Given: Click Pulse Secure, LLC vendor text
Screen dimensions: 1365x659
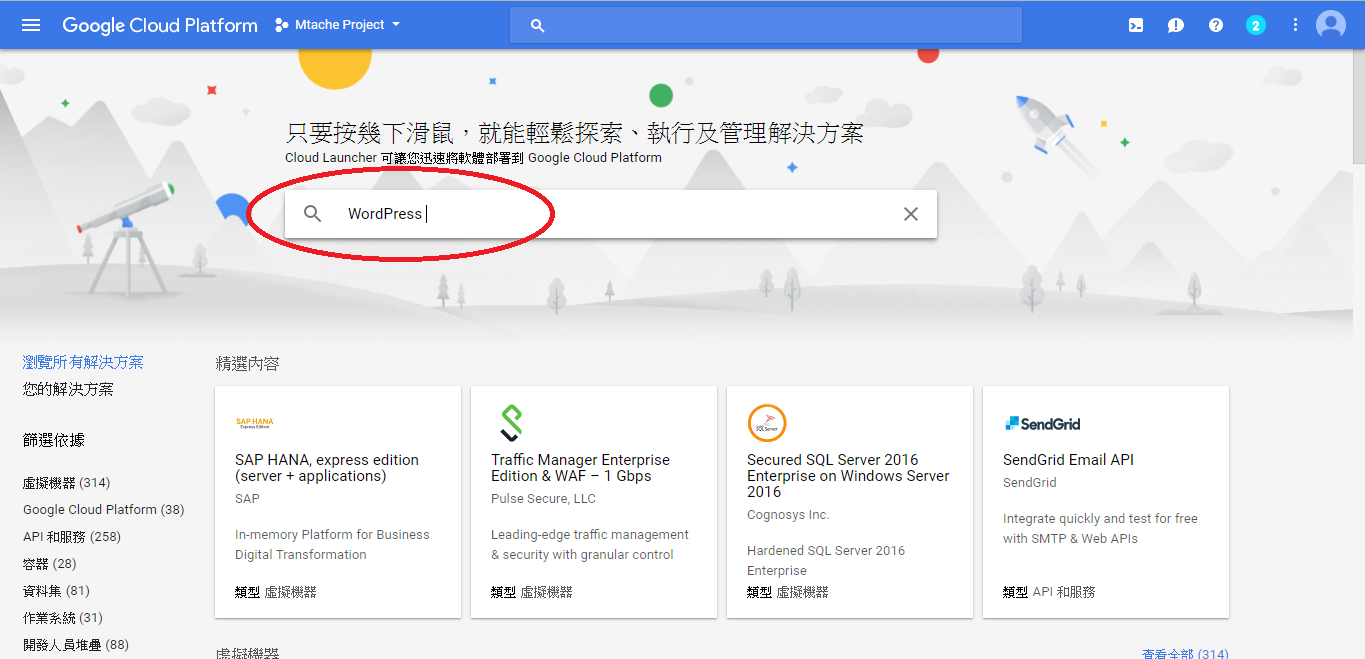Looking at the screenshot, I should pyautogui.click(x=543, y=498).
